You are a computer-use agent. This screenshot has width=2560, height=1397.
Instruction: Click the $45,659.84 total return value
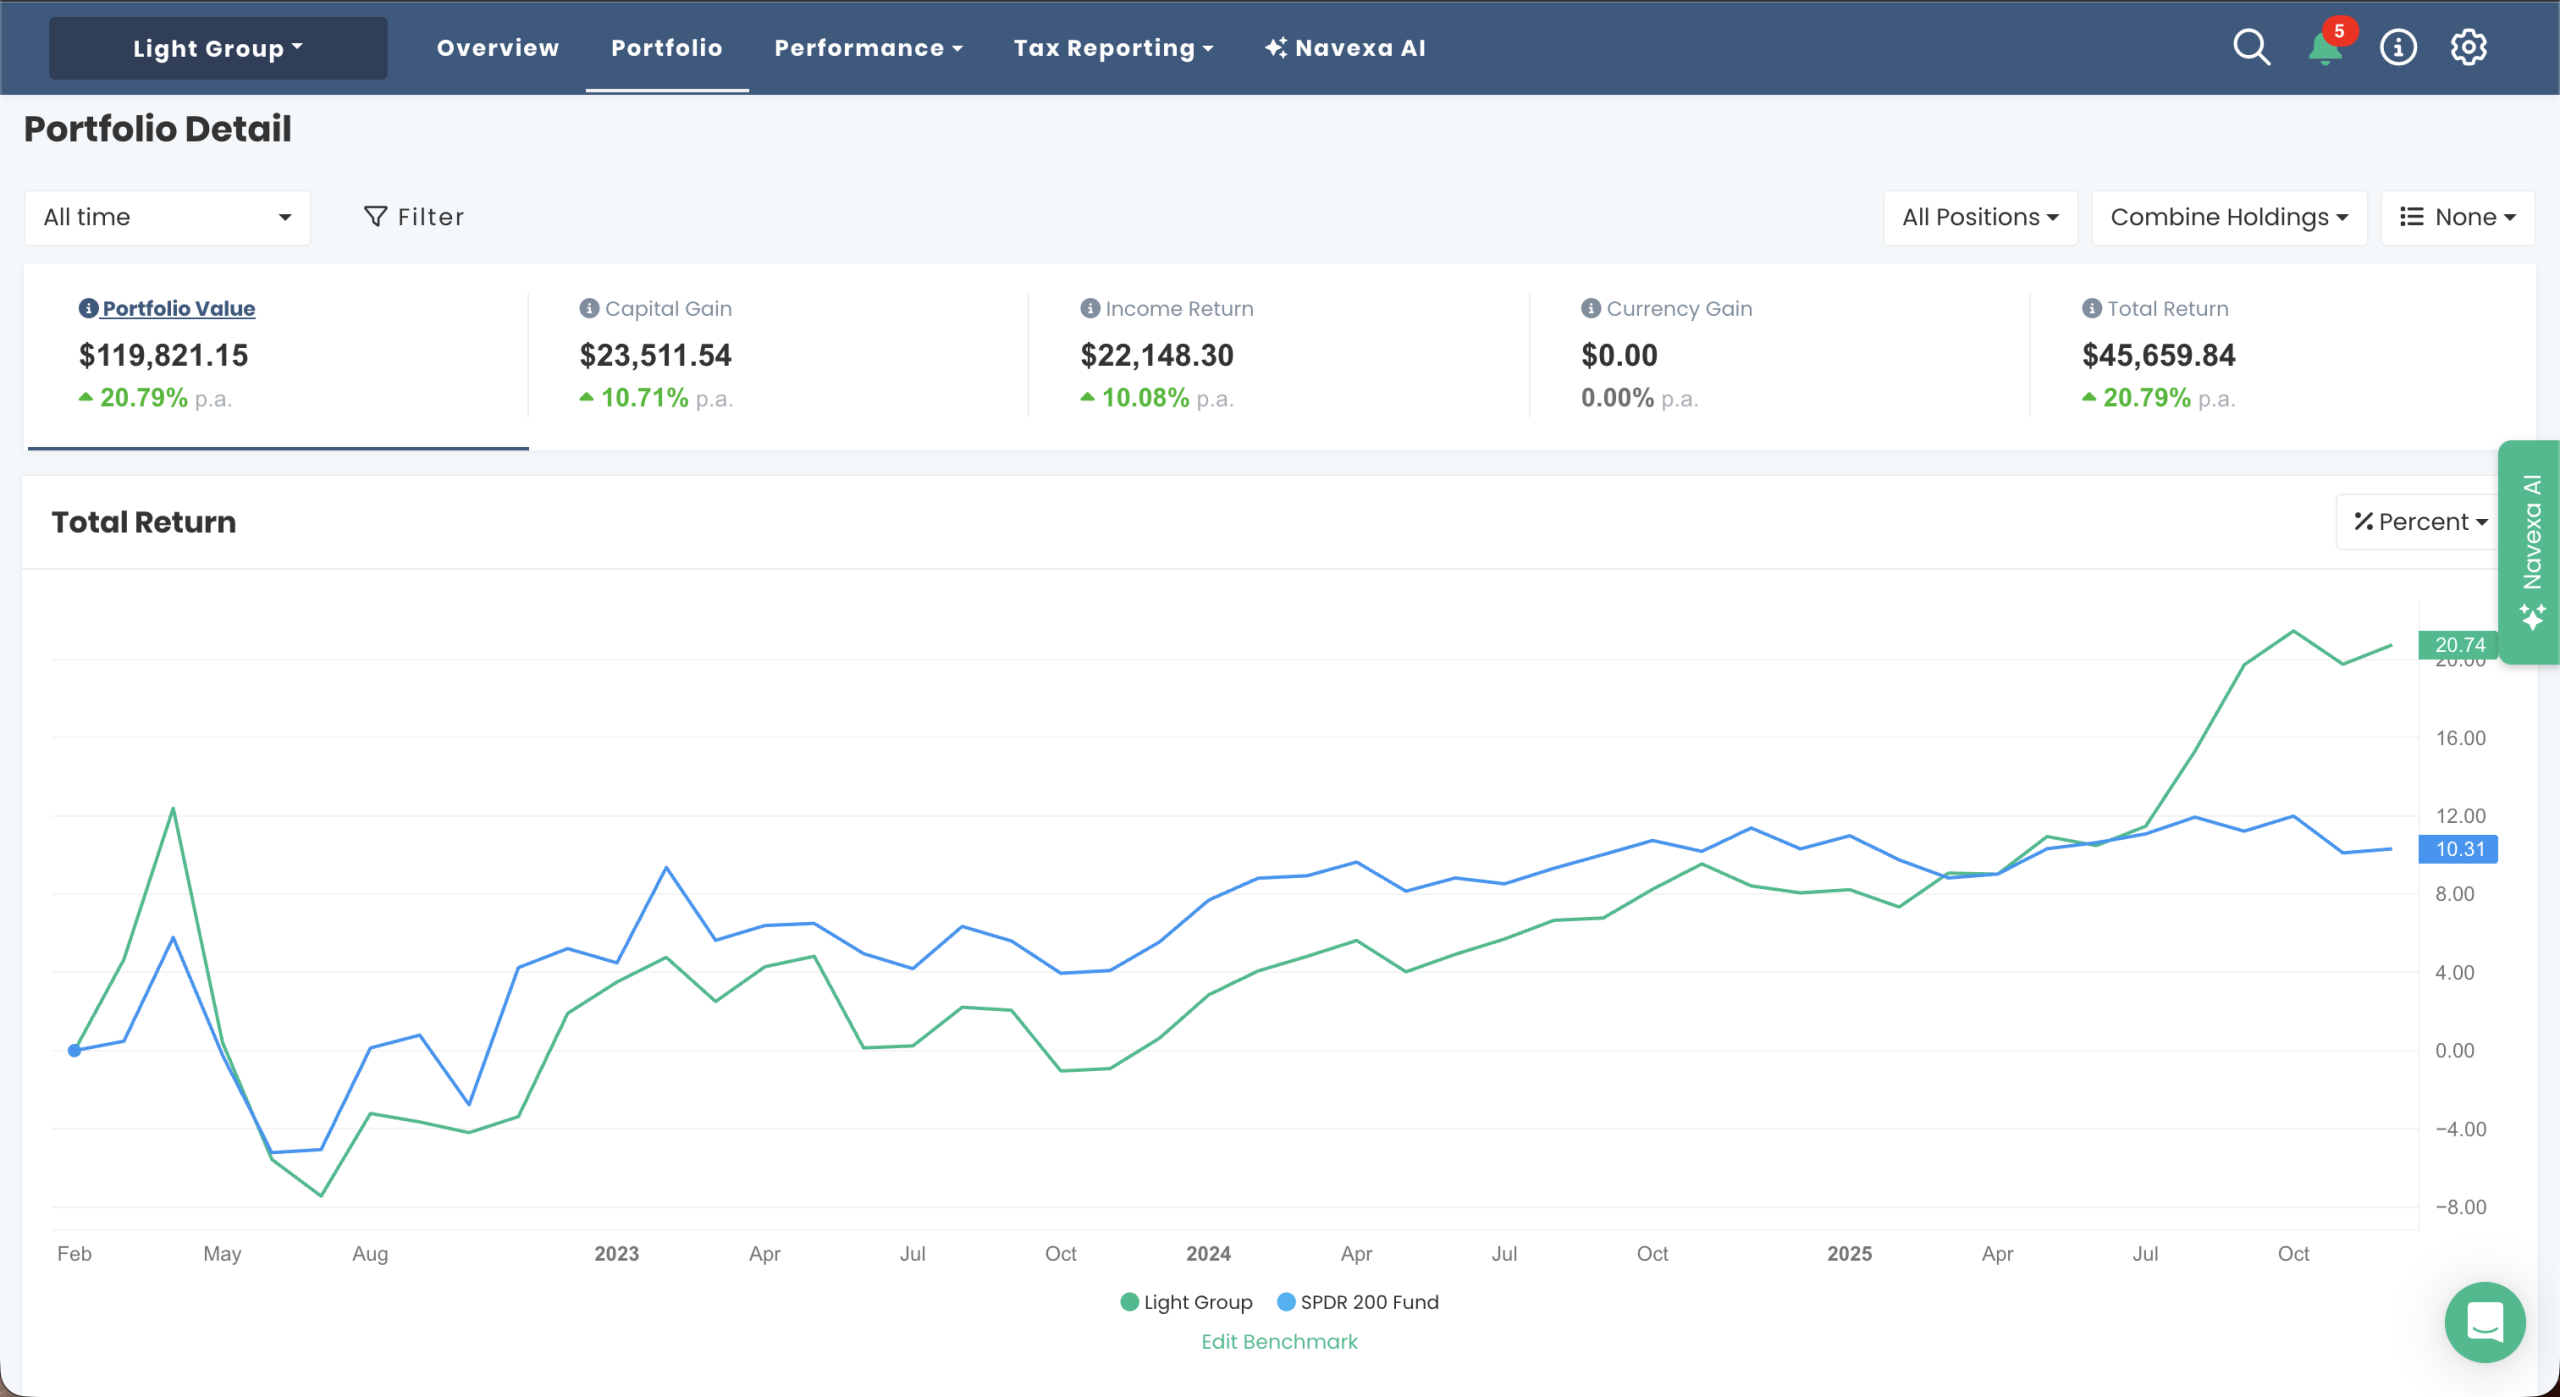(2159, 355)
